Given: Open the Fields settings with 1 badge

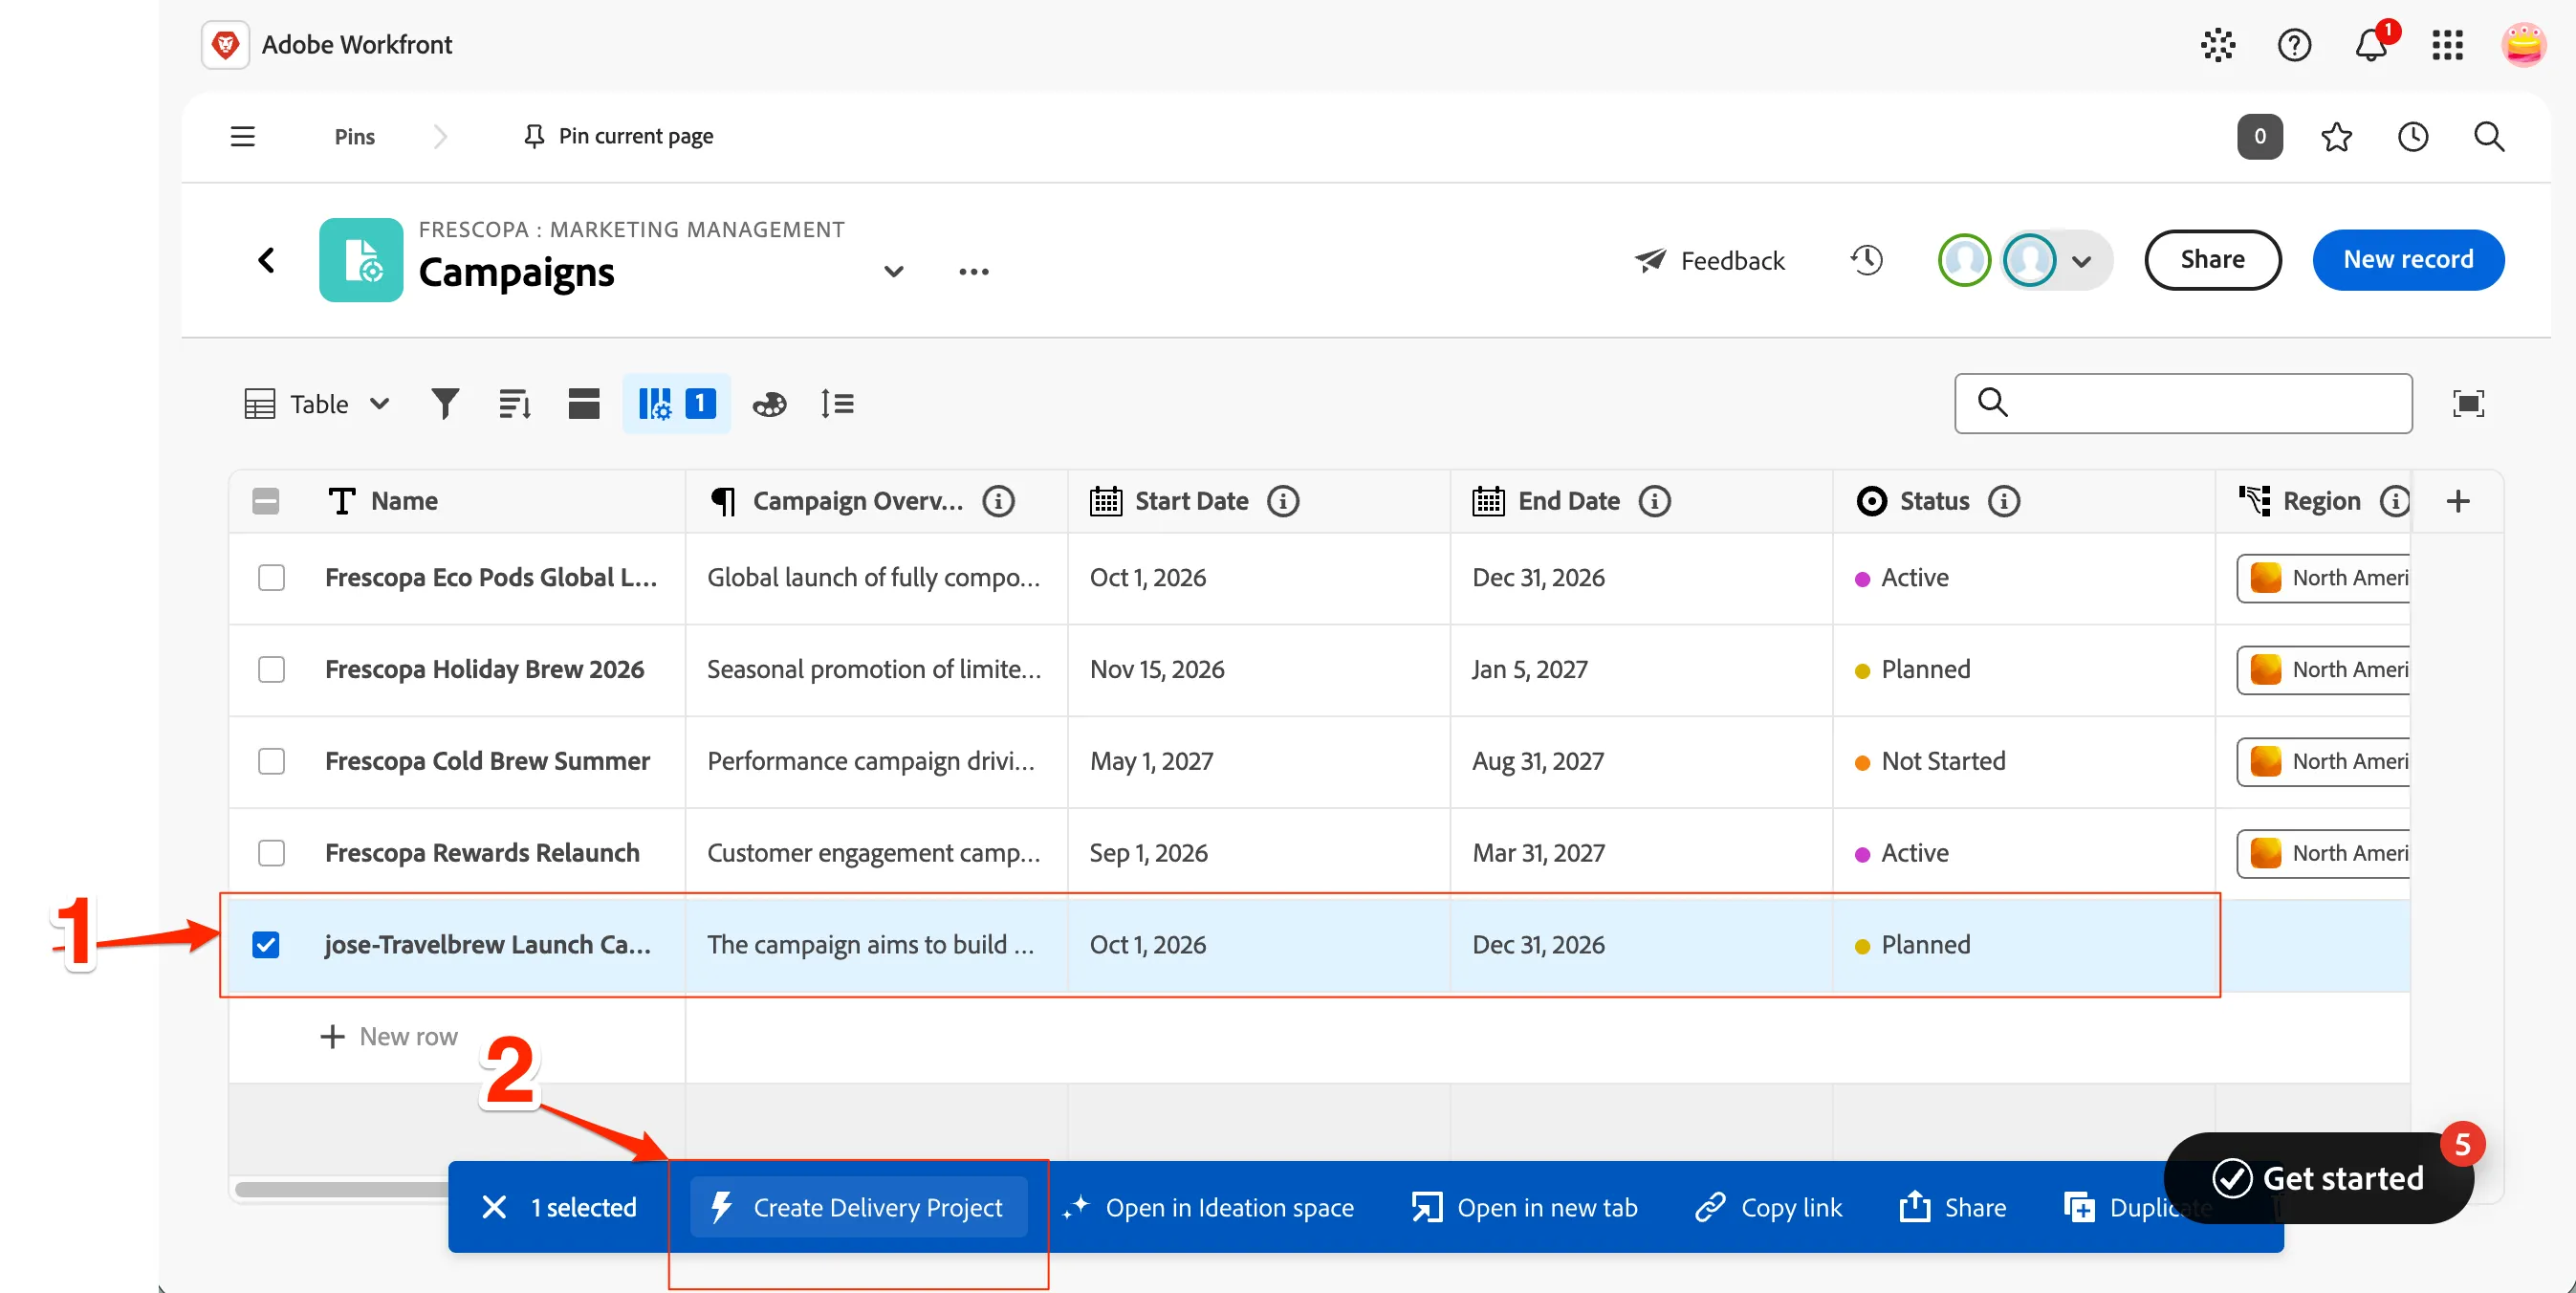Looking at the screenshot, I should [677, 404].
